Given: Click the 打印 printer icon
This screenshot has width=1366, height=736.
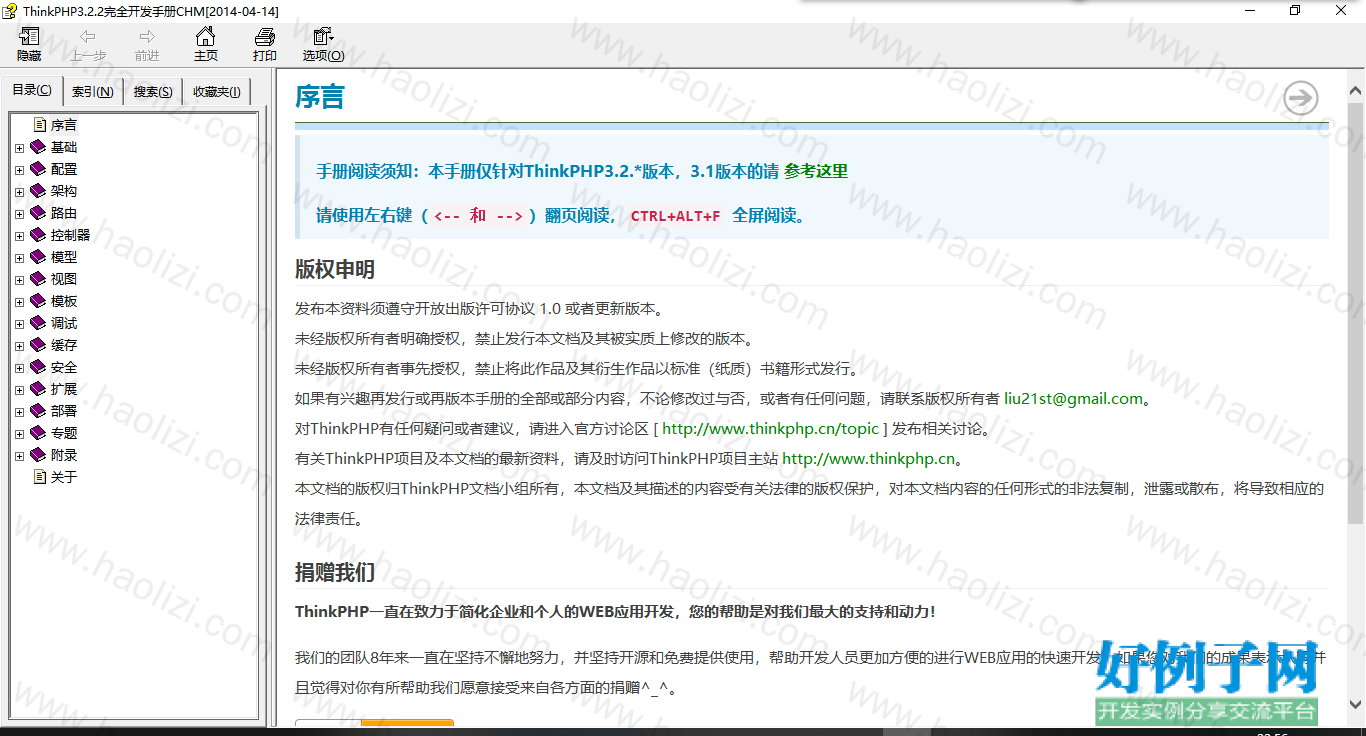Looking at the screenshot, I should pos(265,37).
